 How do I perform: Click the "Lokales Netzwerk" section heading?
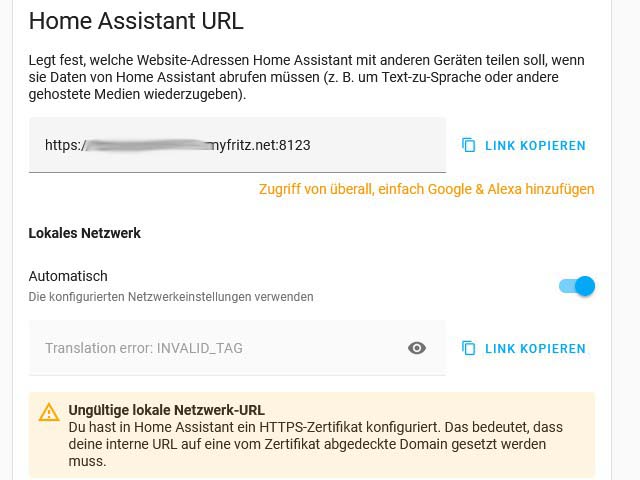85,233
